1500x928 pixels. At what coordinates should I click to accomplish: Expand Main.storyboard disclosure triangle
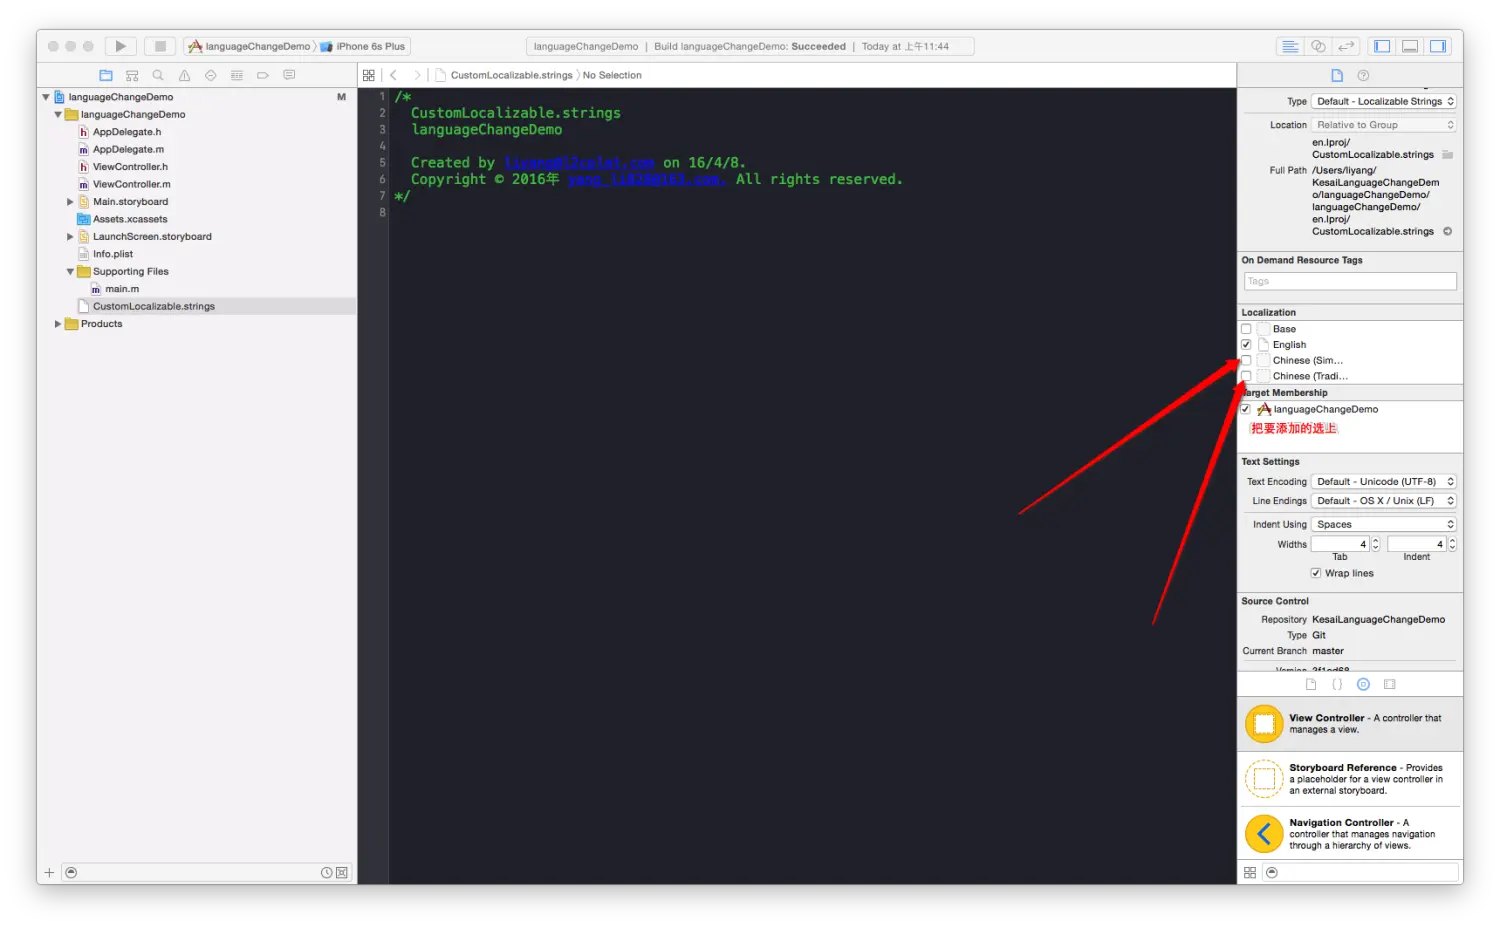(70, 202)
